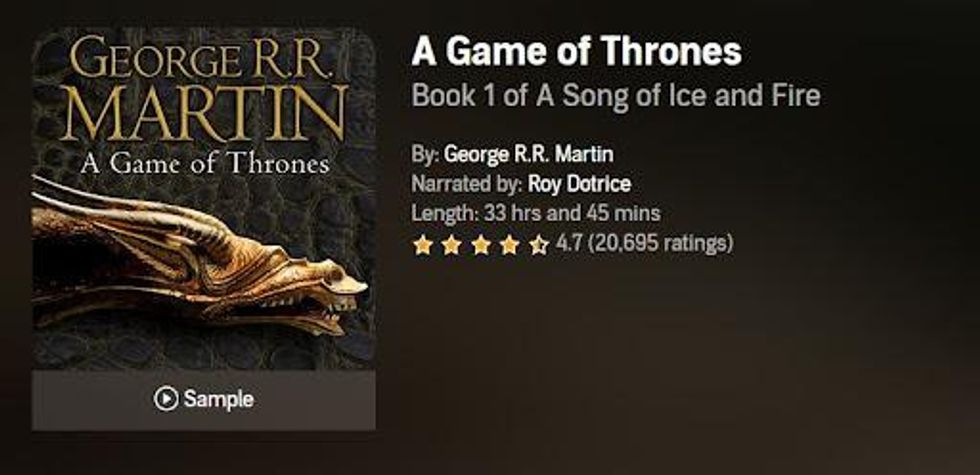Click the Length 33 hrs and 45 mins text

(536, 213)
